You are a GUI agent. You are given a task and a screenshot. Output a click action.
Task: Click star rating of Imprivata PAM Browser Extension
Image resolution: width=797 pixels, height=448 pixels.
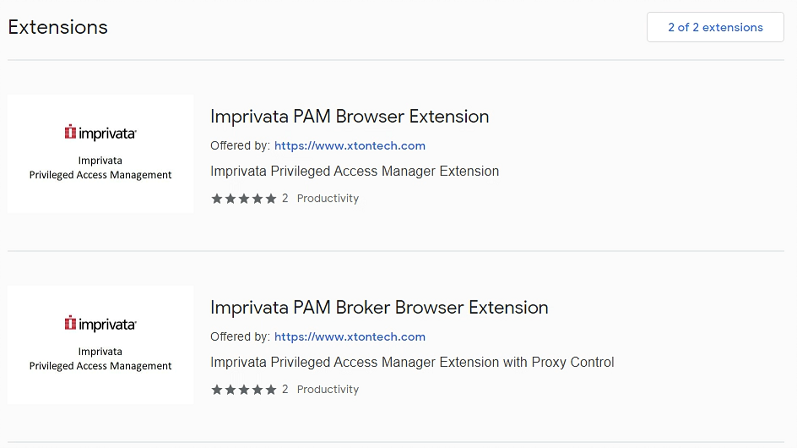point(243,198)
